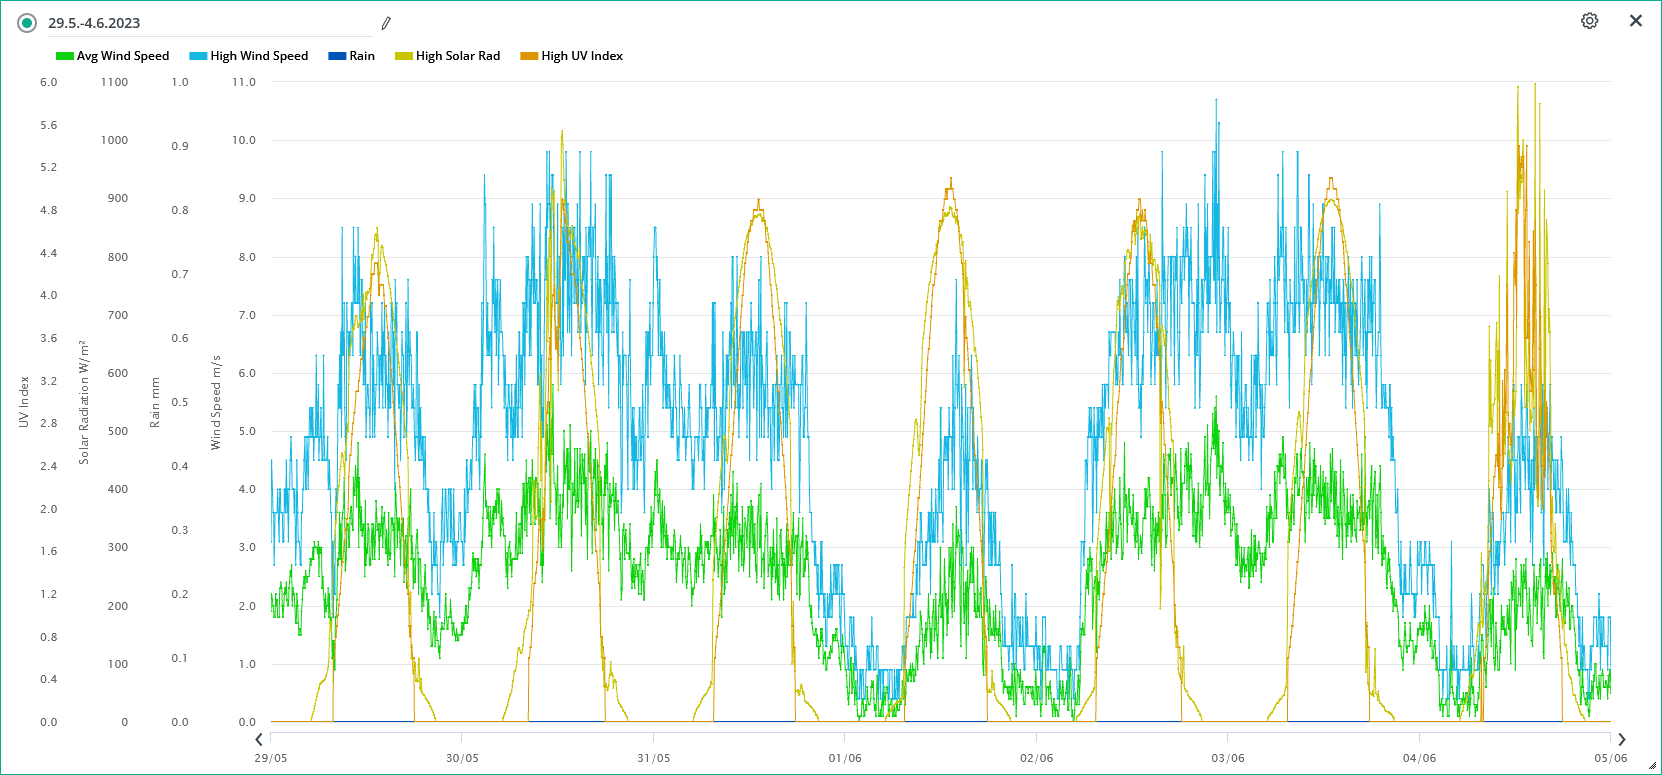Click the 01/06 date marker on x-axis
The height and width of the screenshot is (775, 1662).
(x=845, y=758)
